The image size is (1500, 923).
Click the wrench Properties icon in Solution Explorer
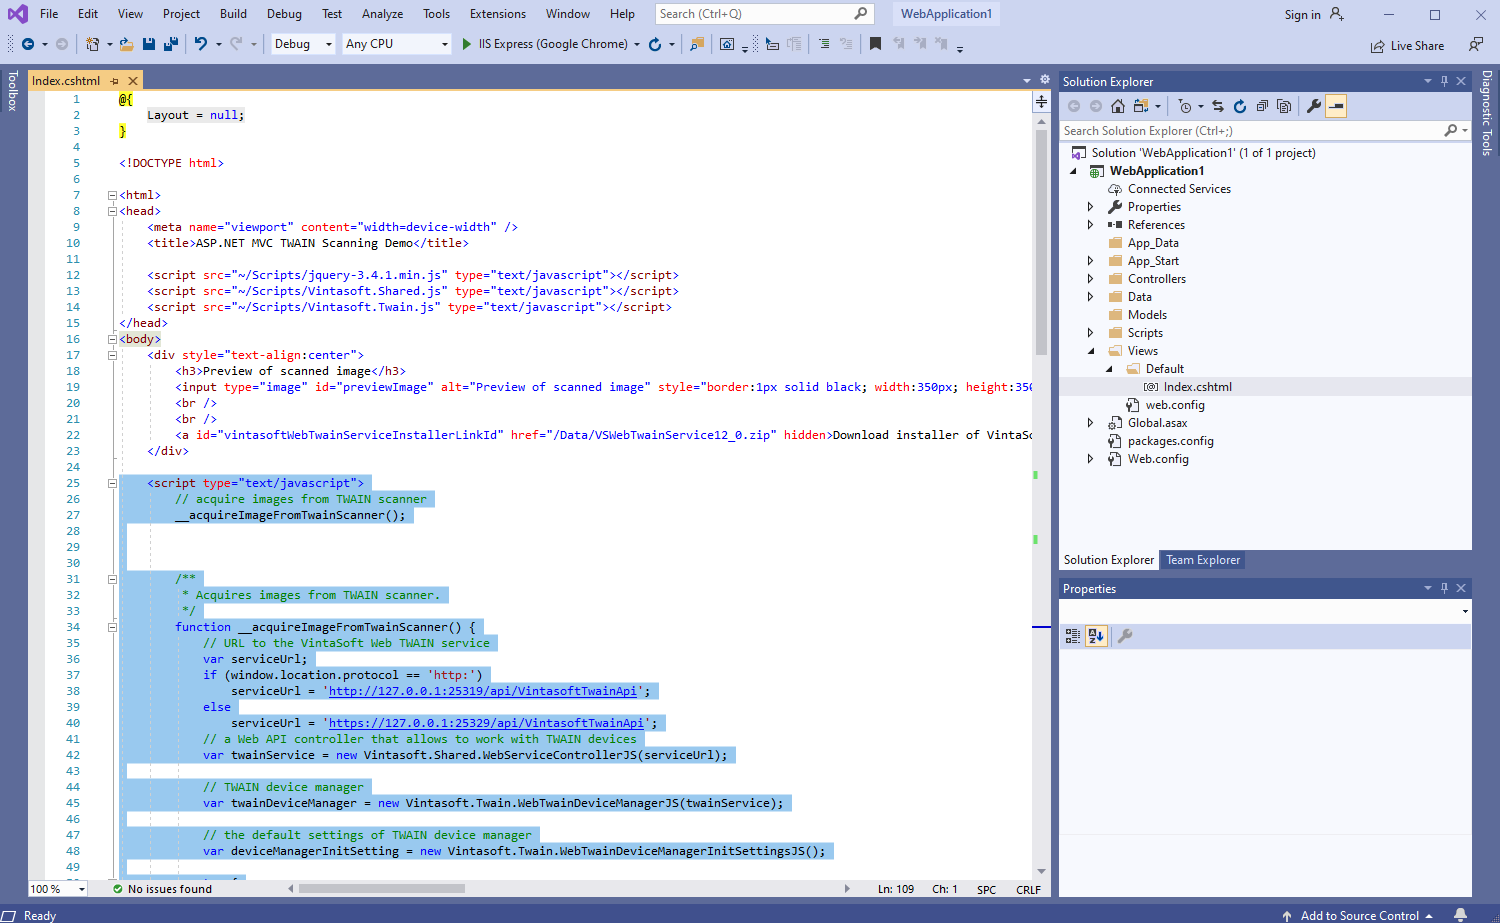pyautogui.click(x=1314, y=106)
